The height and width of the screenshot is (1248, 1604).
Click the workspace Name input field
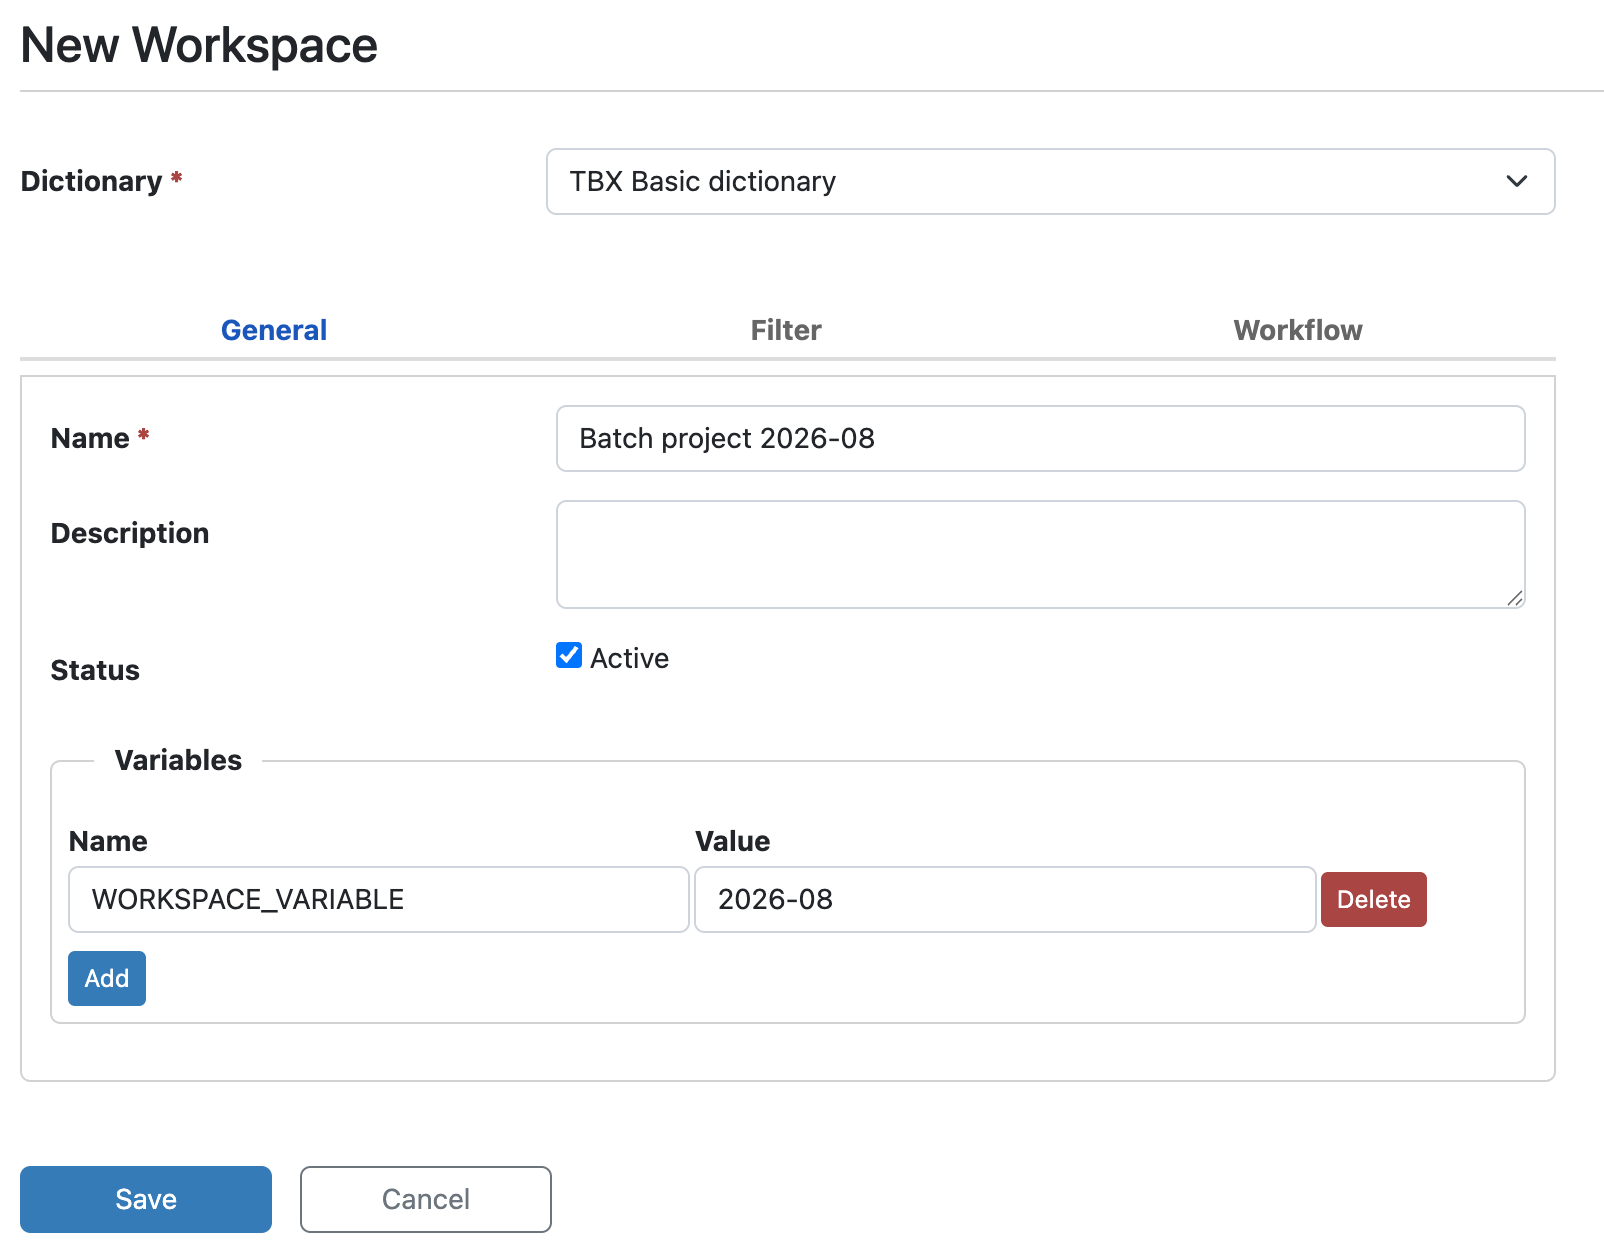point(1040,438)
